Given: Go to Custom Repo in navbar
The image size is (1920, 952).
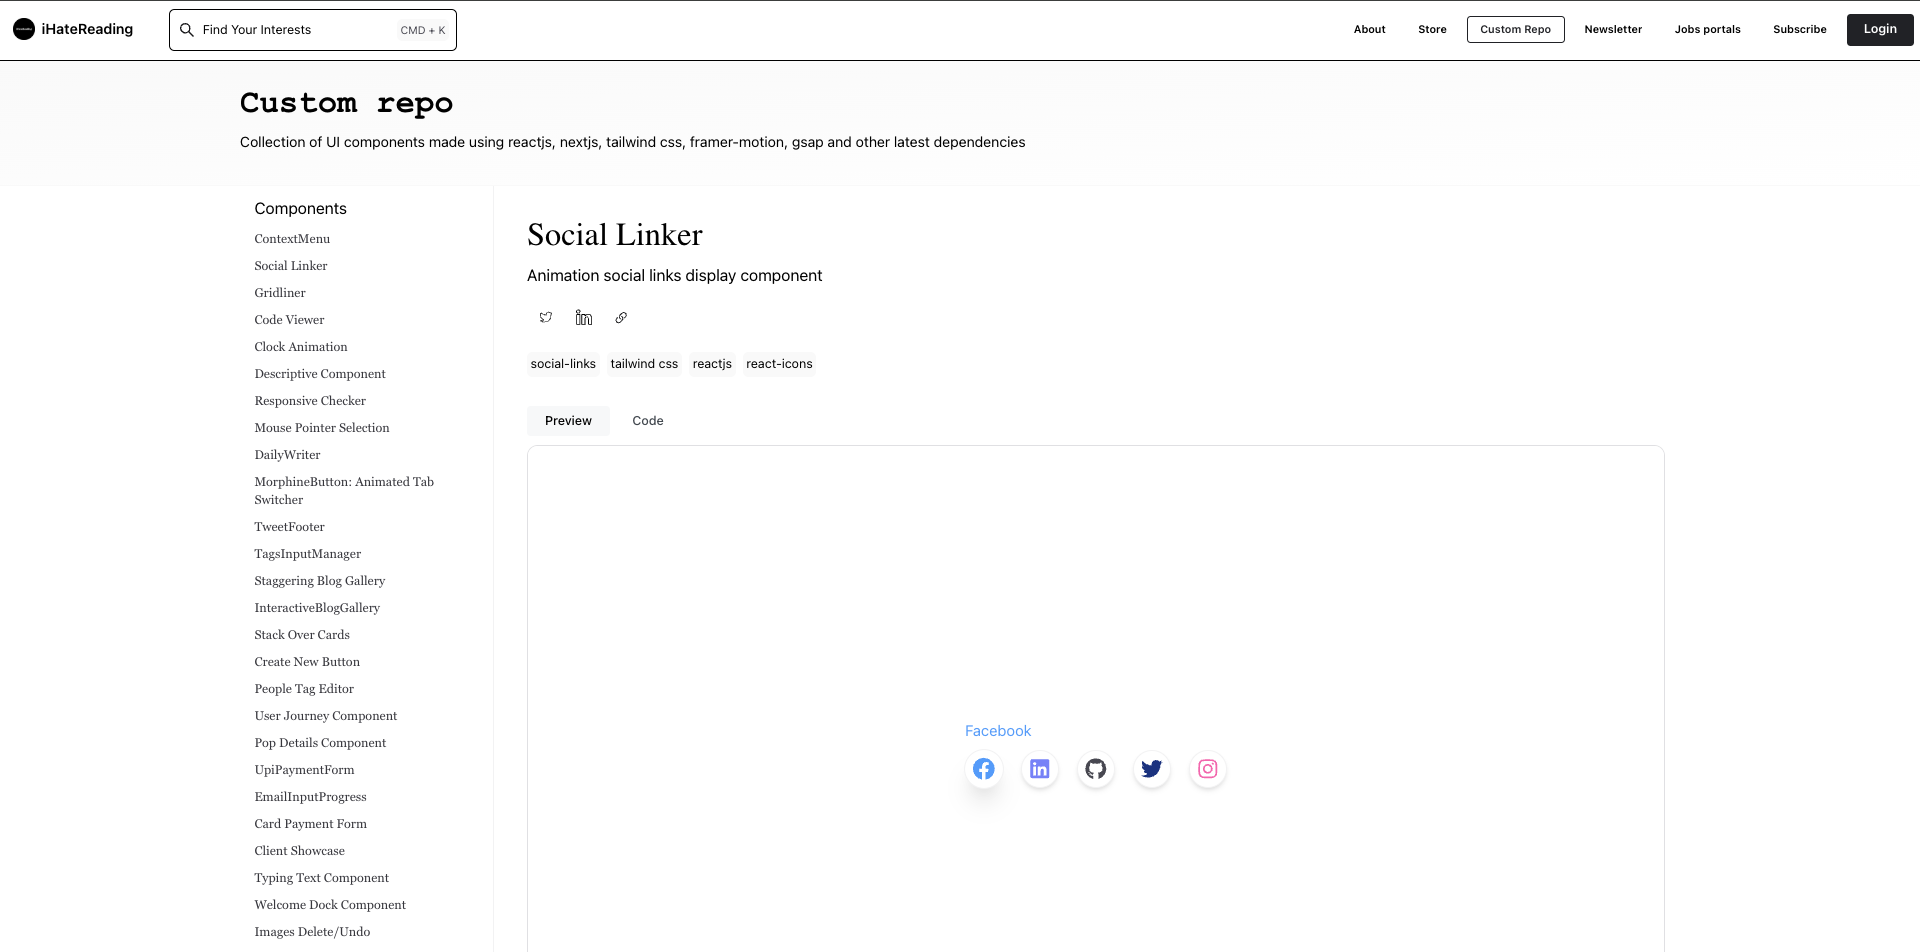Looking at the screenshot, I should (1516, 29).
